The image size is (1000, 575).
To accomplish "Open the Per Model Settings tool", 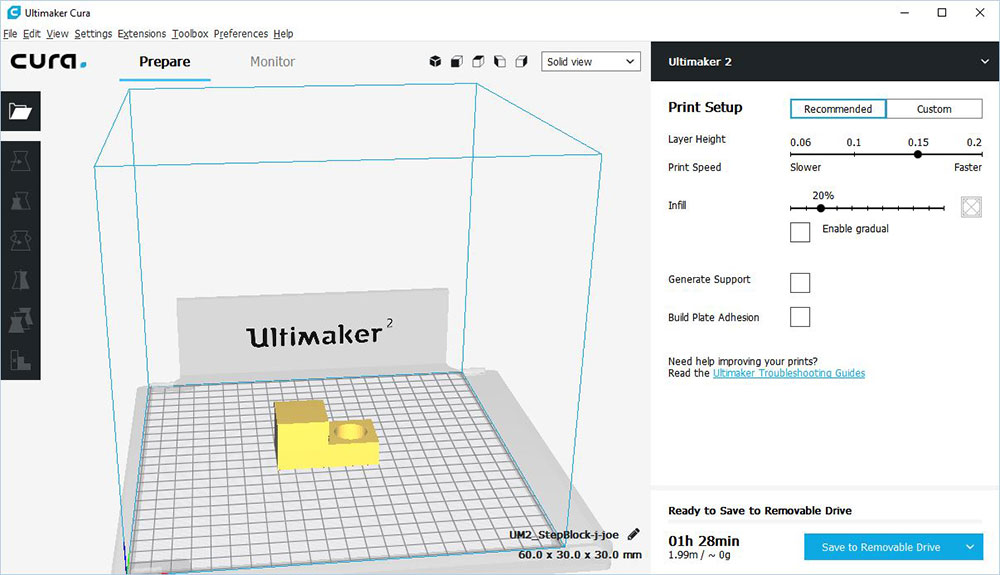I will tap(21, 320).
